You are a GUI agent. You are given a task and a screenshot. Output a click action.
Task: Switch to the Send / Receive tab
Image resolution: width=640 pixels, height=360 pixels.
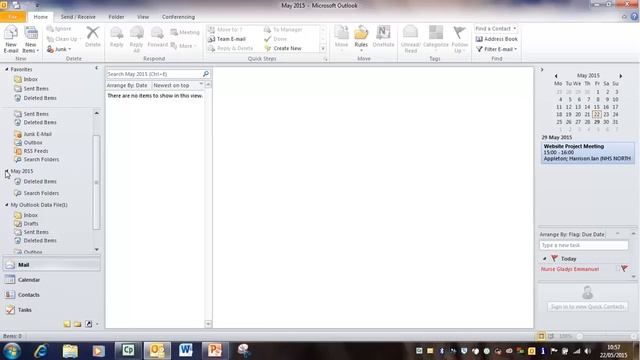pos(78,17)
